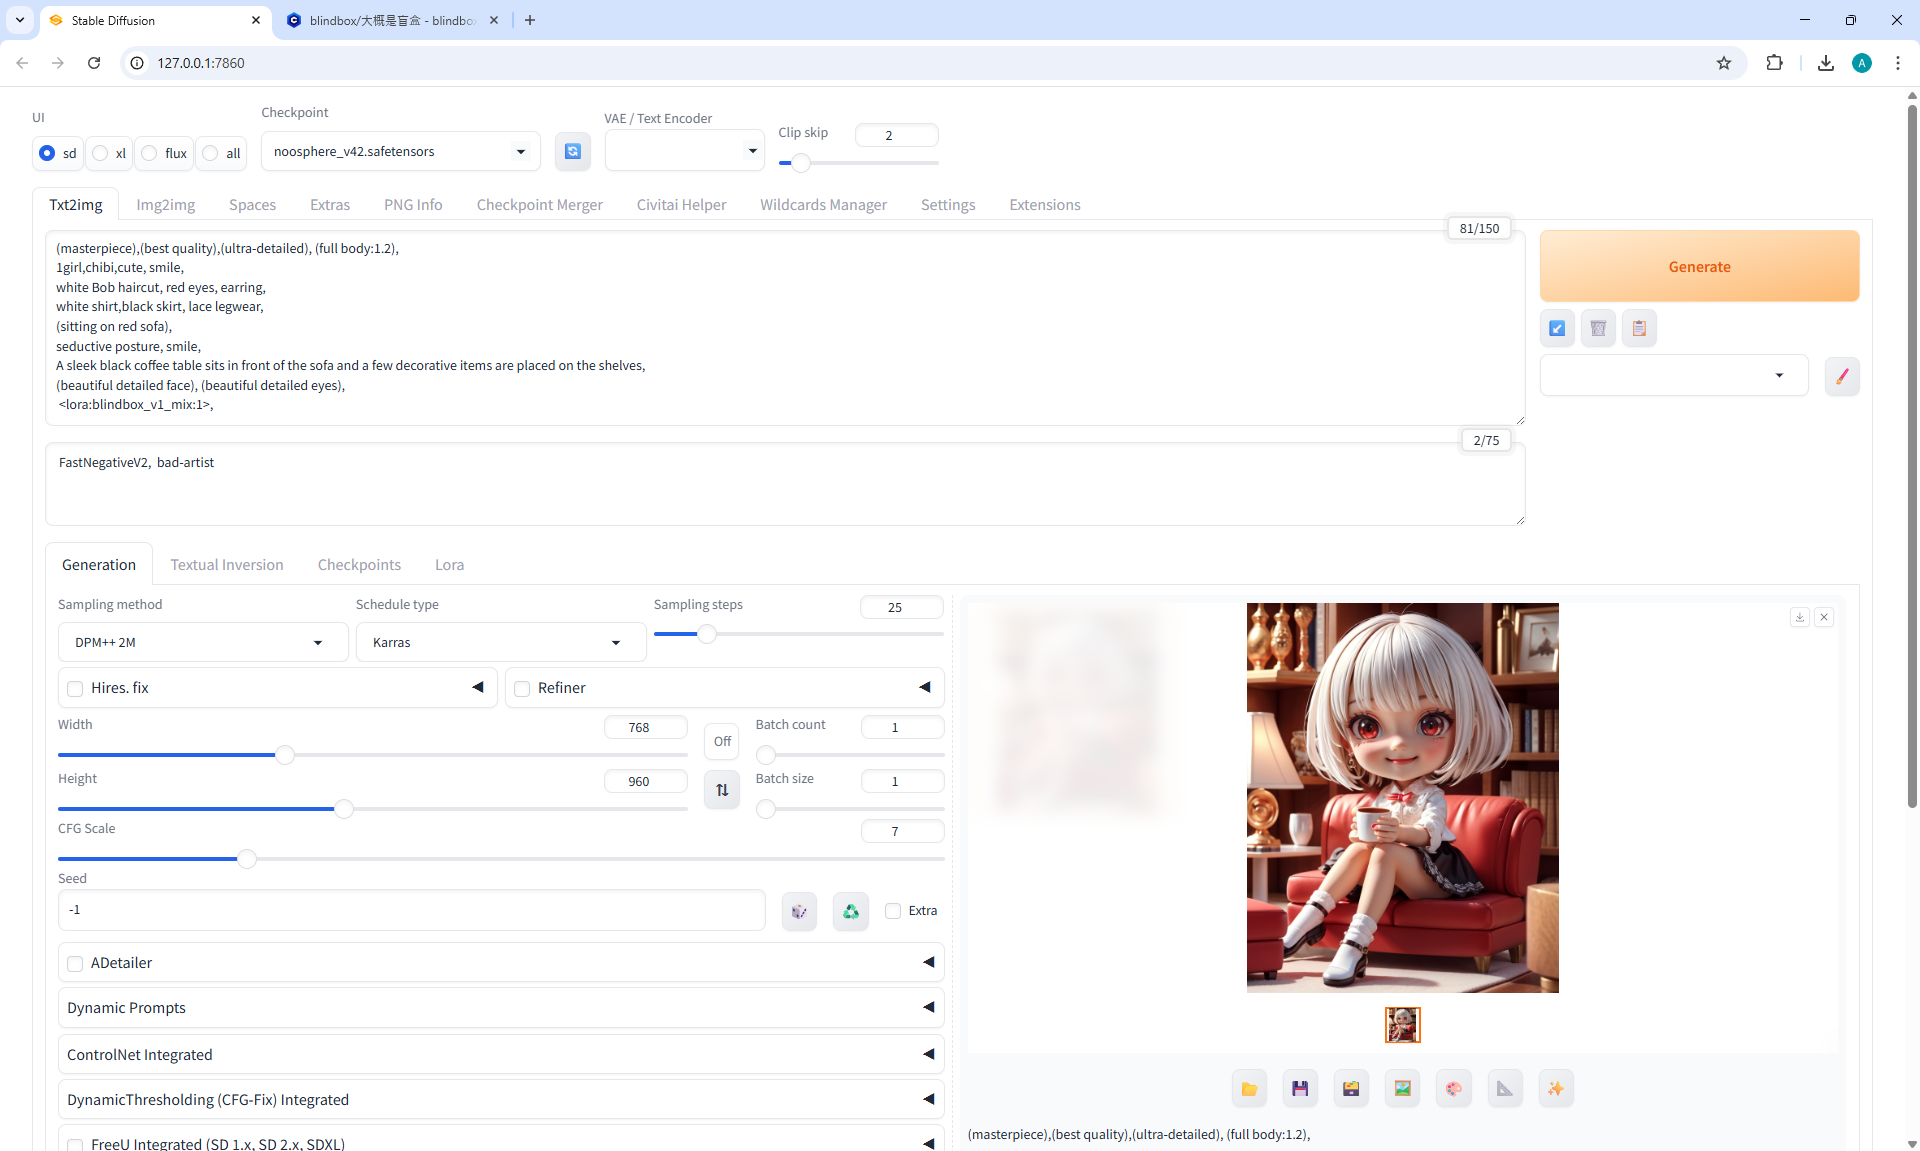Click the recycle reuse seed icon
The height and width of the screenshot is (1151, 1920).
(850, 911)
